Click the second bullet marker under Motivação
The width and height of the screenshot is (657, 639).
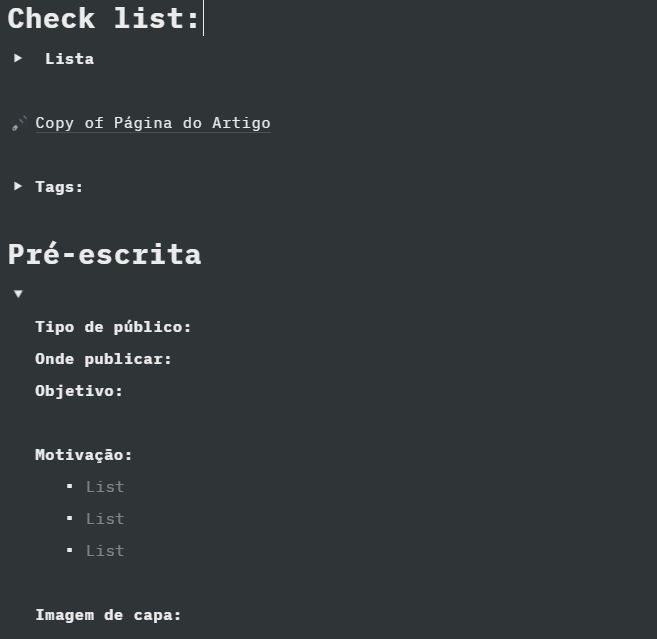[70, 518]
